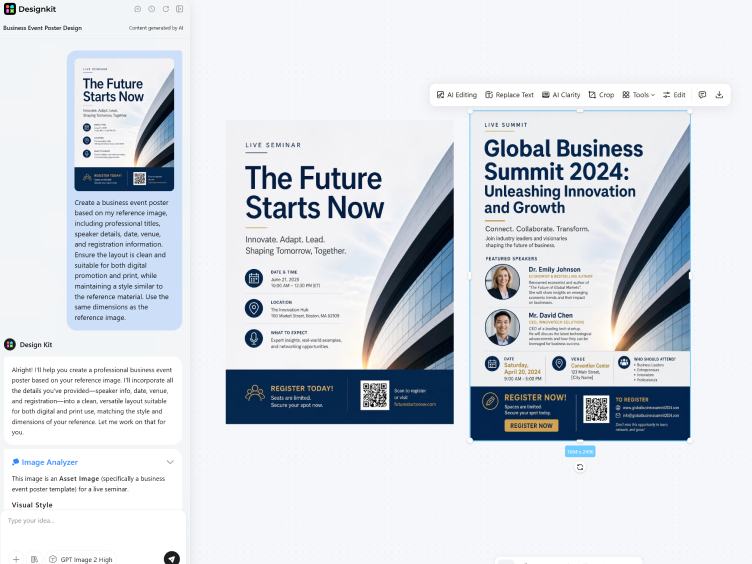Click the Designkit logo icon
The width and height of the screenshot is (752, 564).
(x=10, y=9)
